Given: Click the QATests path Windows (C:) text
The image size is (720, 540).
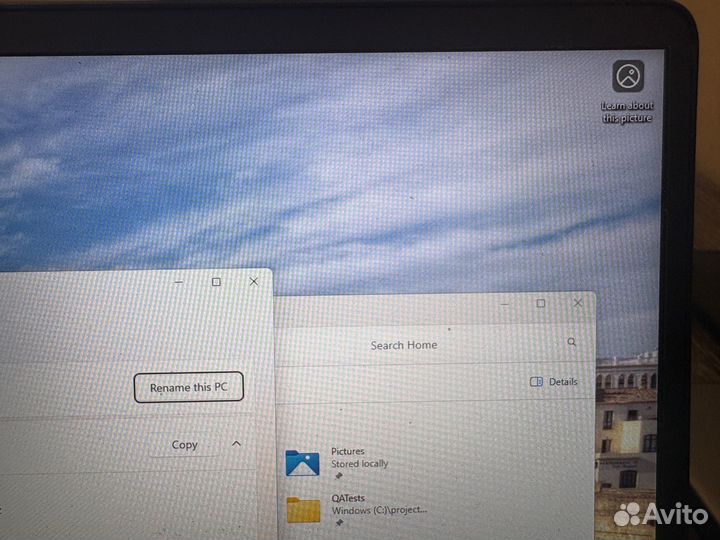Looking at the screenshot, I should 379,510.
